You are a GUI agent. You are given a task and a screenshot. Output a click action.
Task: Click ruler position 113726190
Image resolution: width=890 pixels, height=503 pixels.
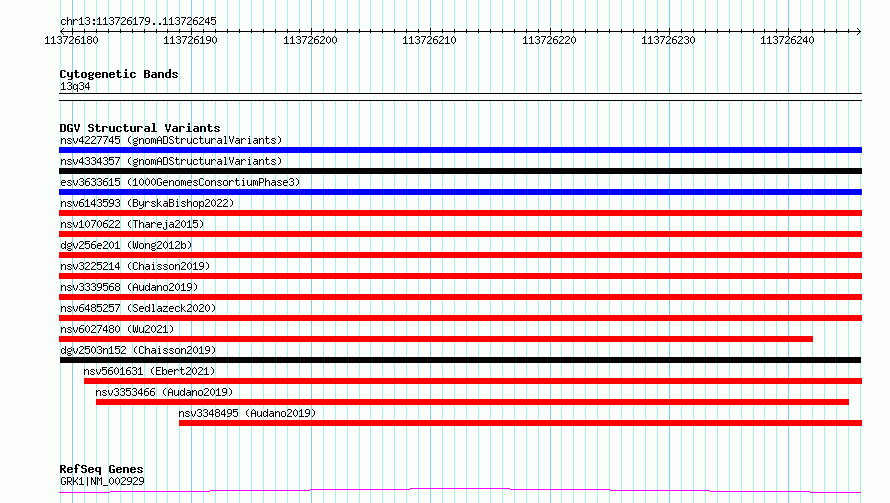point(190,40)
